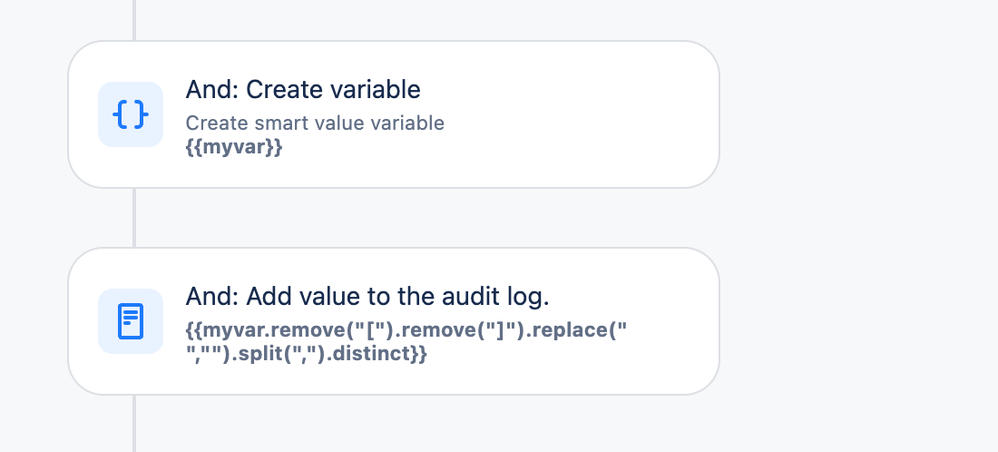Click empty canvas right of Create variable card

850,114
